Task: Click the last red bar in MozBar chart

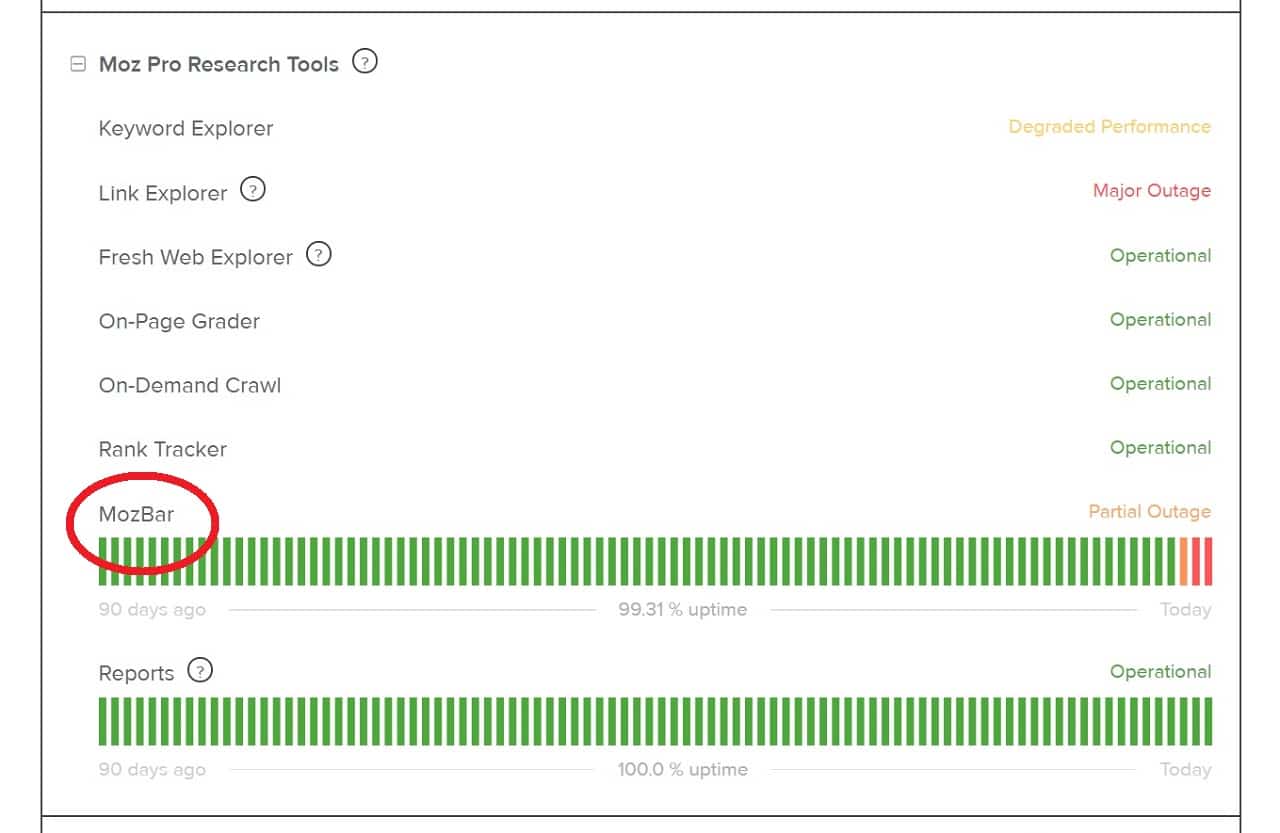Action: [x=1208, y=561]
